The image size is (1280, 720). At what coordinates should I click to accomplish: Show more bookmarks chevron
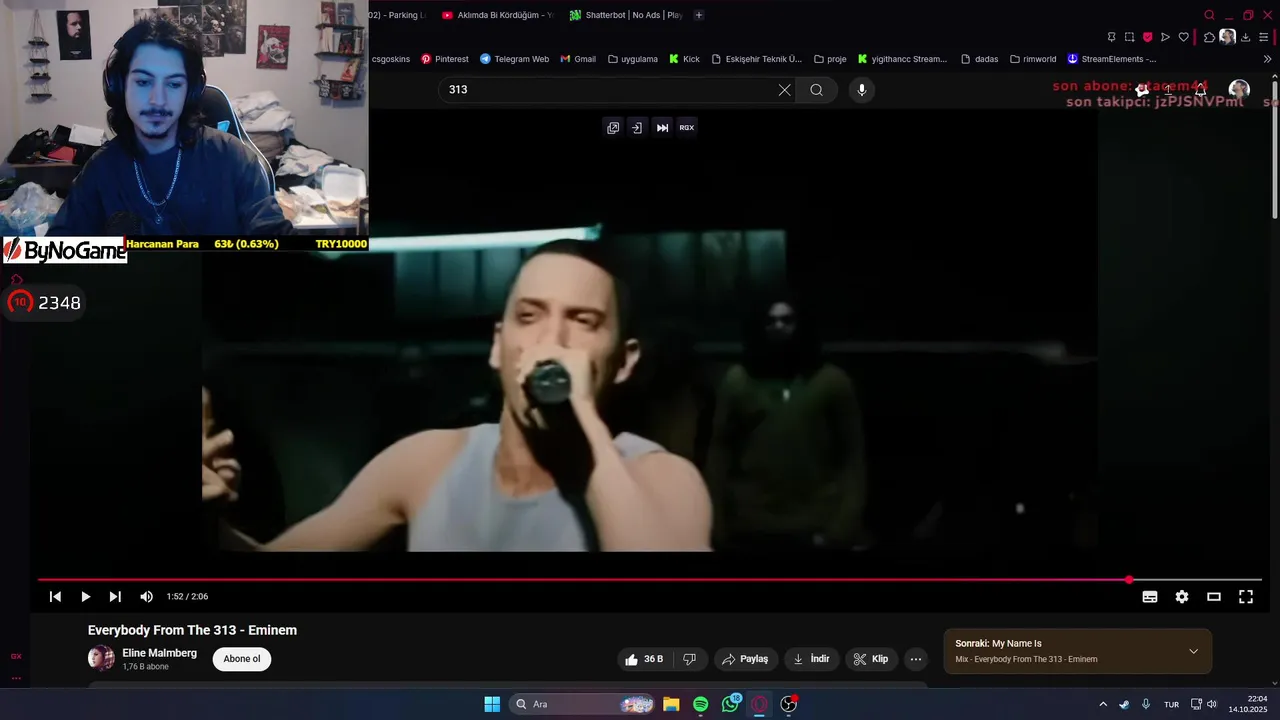(1268, 59)
